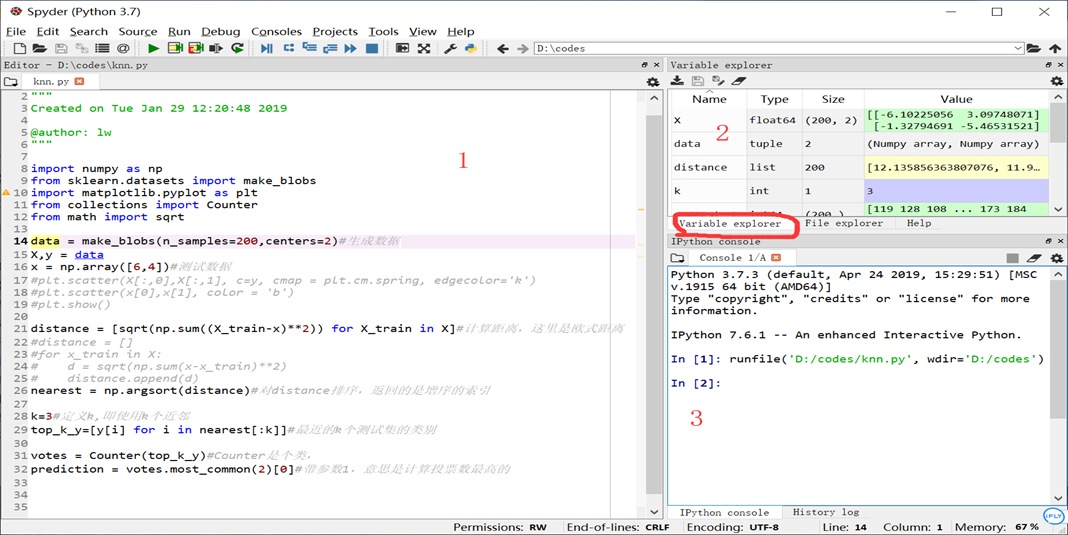The height and width of the screenshot is (535, 1068).
Task: Run selection or current line icon
Action: point(216,48)
